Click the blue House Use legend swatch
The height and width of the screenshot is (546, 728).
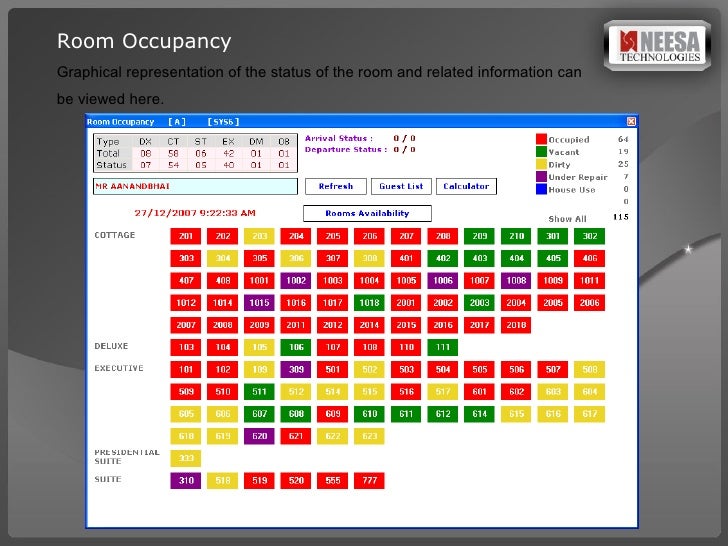pyautogui.click(x=541, y=188)
